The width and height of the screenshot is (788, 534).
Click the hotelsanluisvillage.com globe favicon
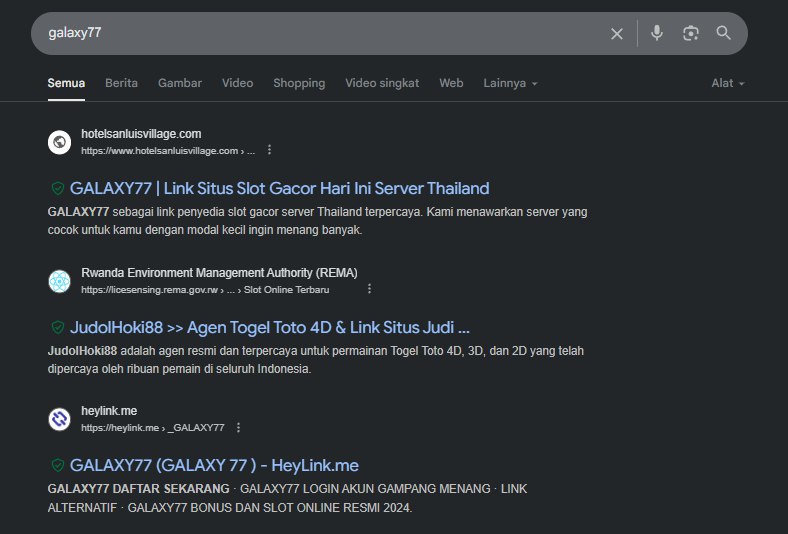tap(59, 142)
